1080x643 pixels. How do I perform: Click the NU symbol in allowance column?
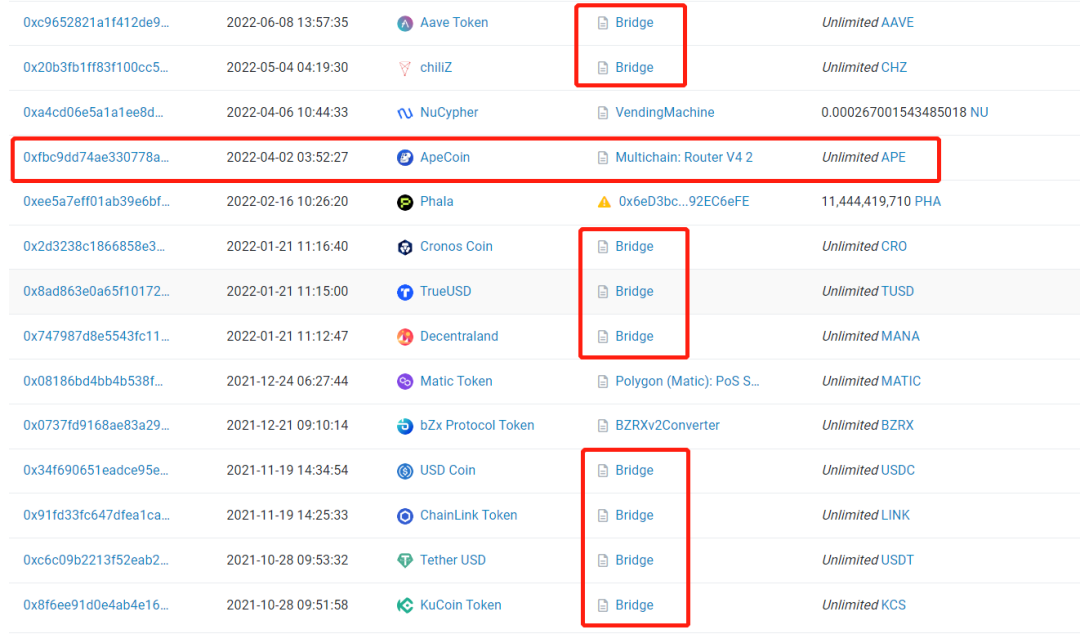pos(979,112)
